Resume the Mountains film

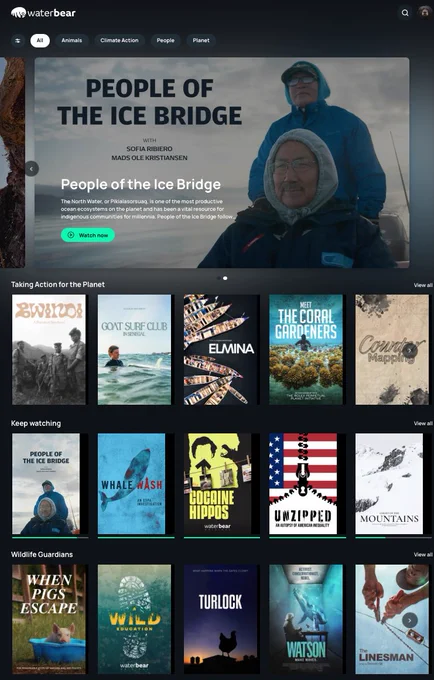(x=389, y=484)
